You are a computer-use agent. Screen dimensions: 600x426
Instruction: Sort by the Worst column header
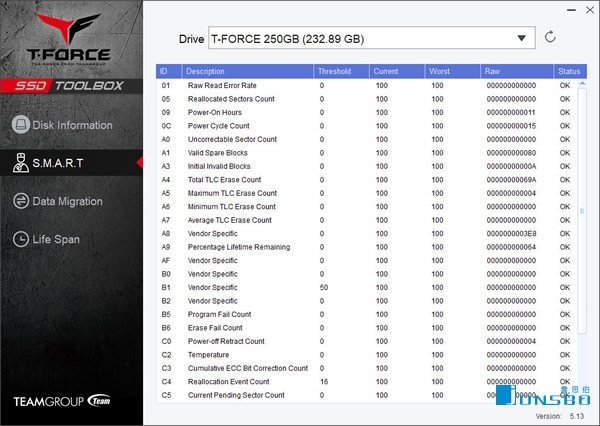pos(452,71)
